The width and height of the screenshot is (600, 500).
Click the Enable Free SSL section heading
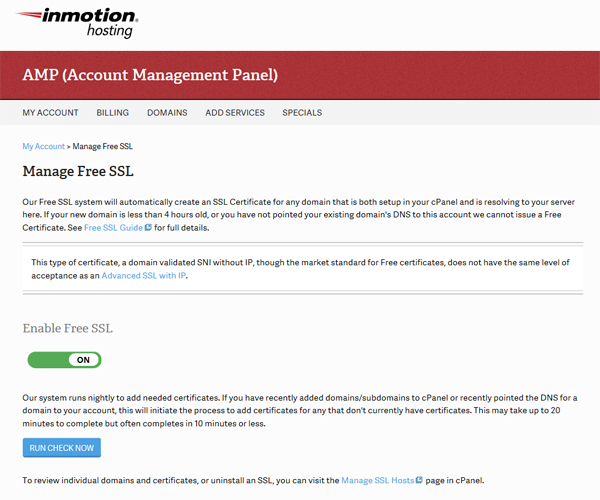click(68, 328)
